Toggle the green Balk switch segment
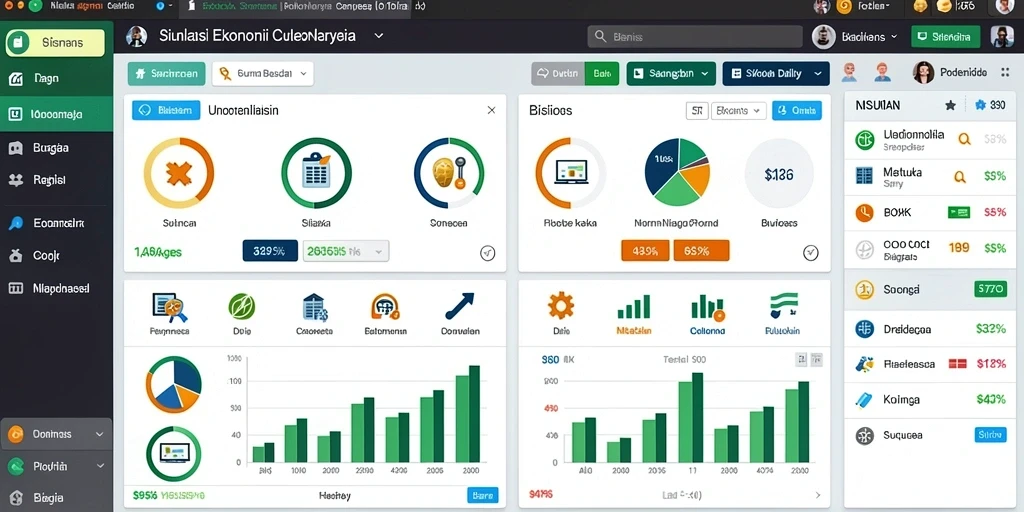This screenshot has height=512, width=1024. pyautogui.click(x=601, y=74)
